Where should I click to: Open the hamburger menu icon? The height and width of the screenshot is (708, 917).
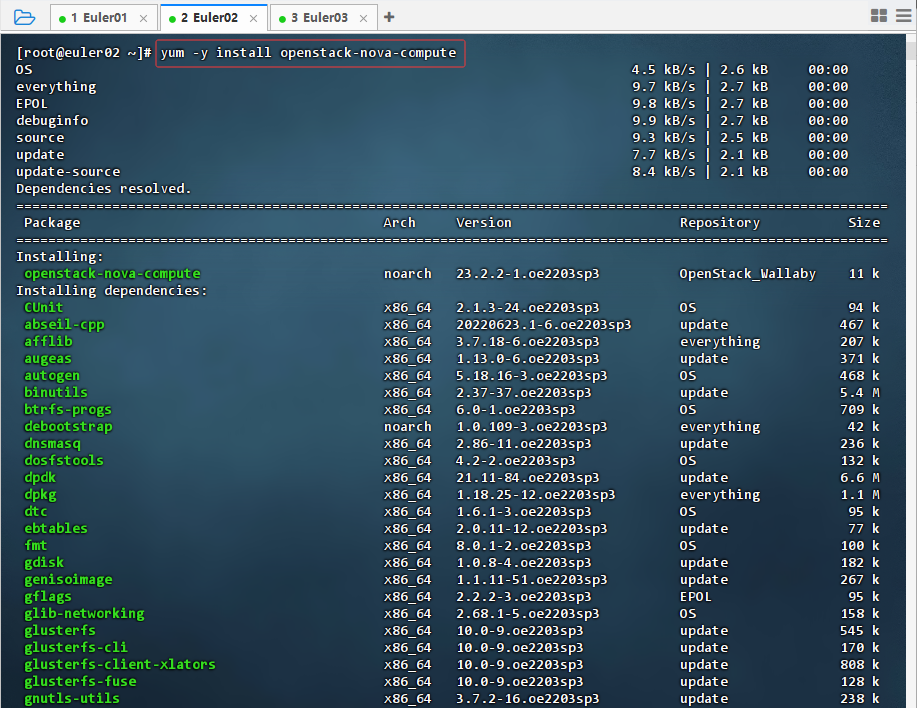coord(904,16)
